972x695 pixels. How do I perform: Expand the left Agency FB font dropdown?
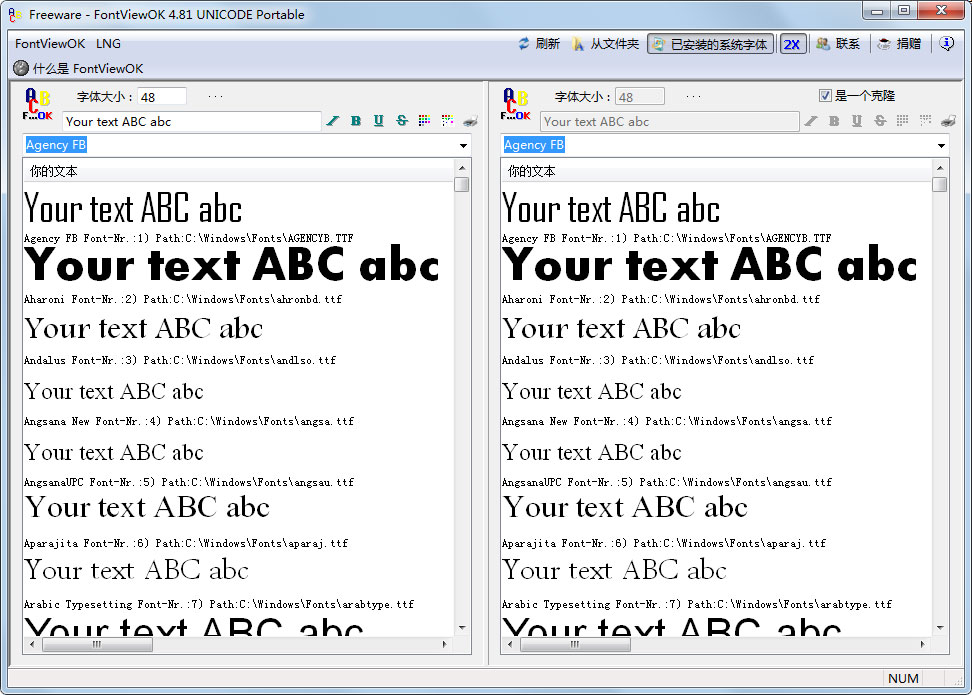click(463, 146)
